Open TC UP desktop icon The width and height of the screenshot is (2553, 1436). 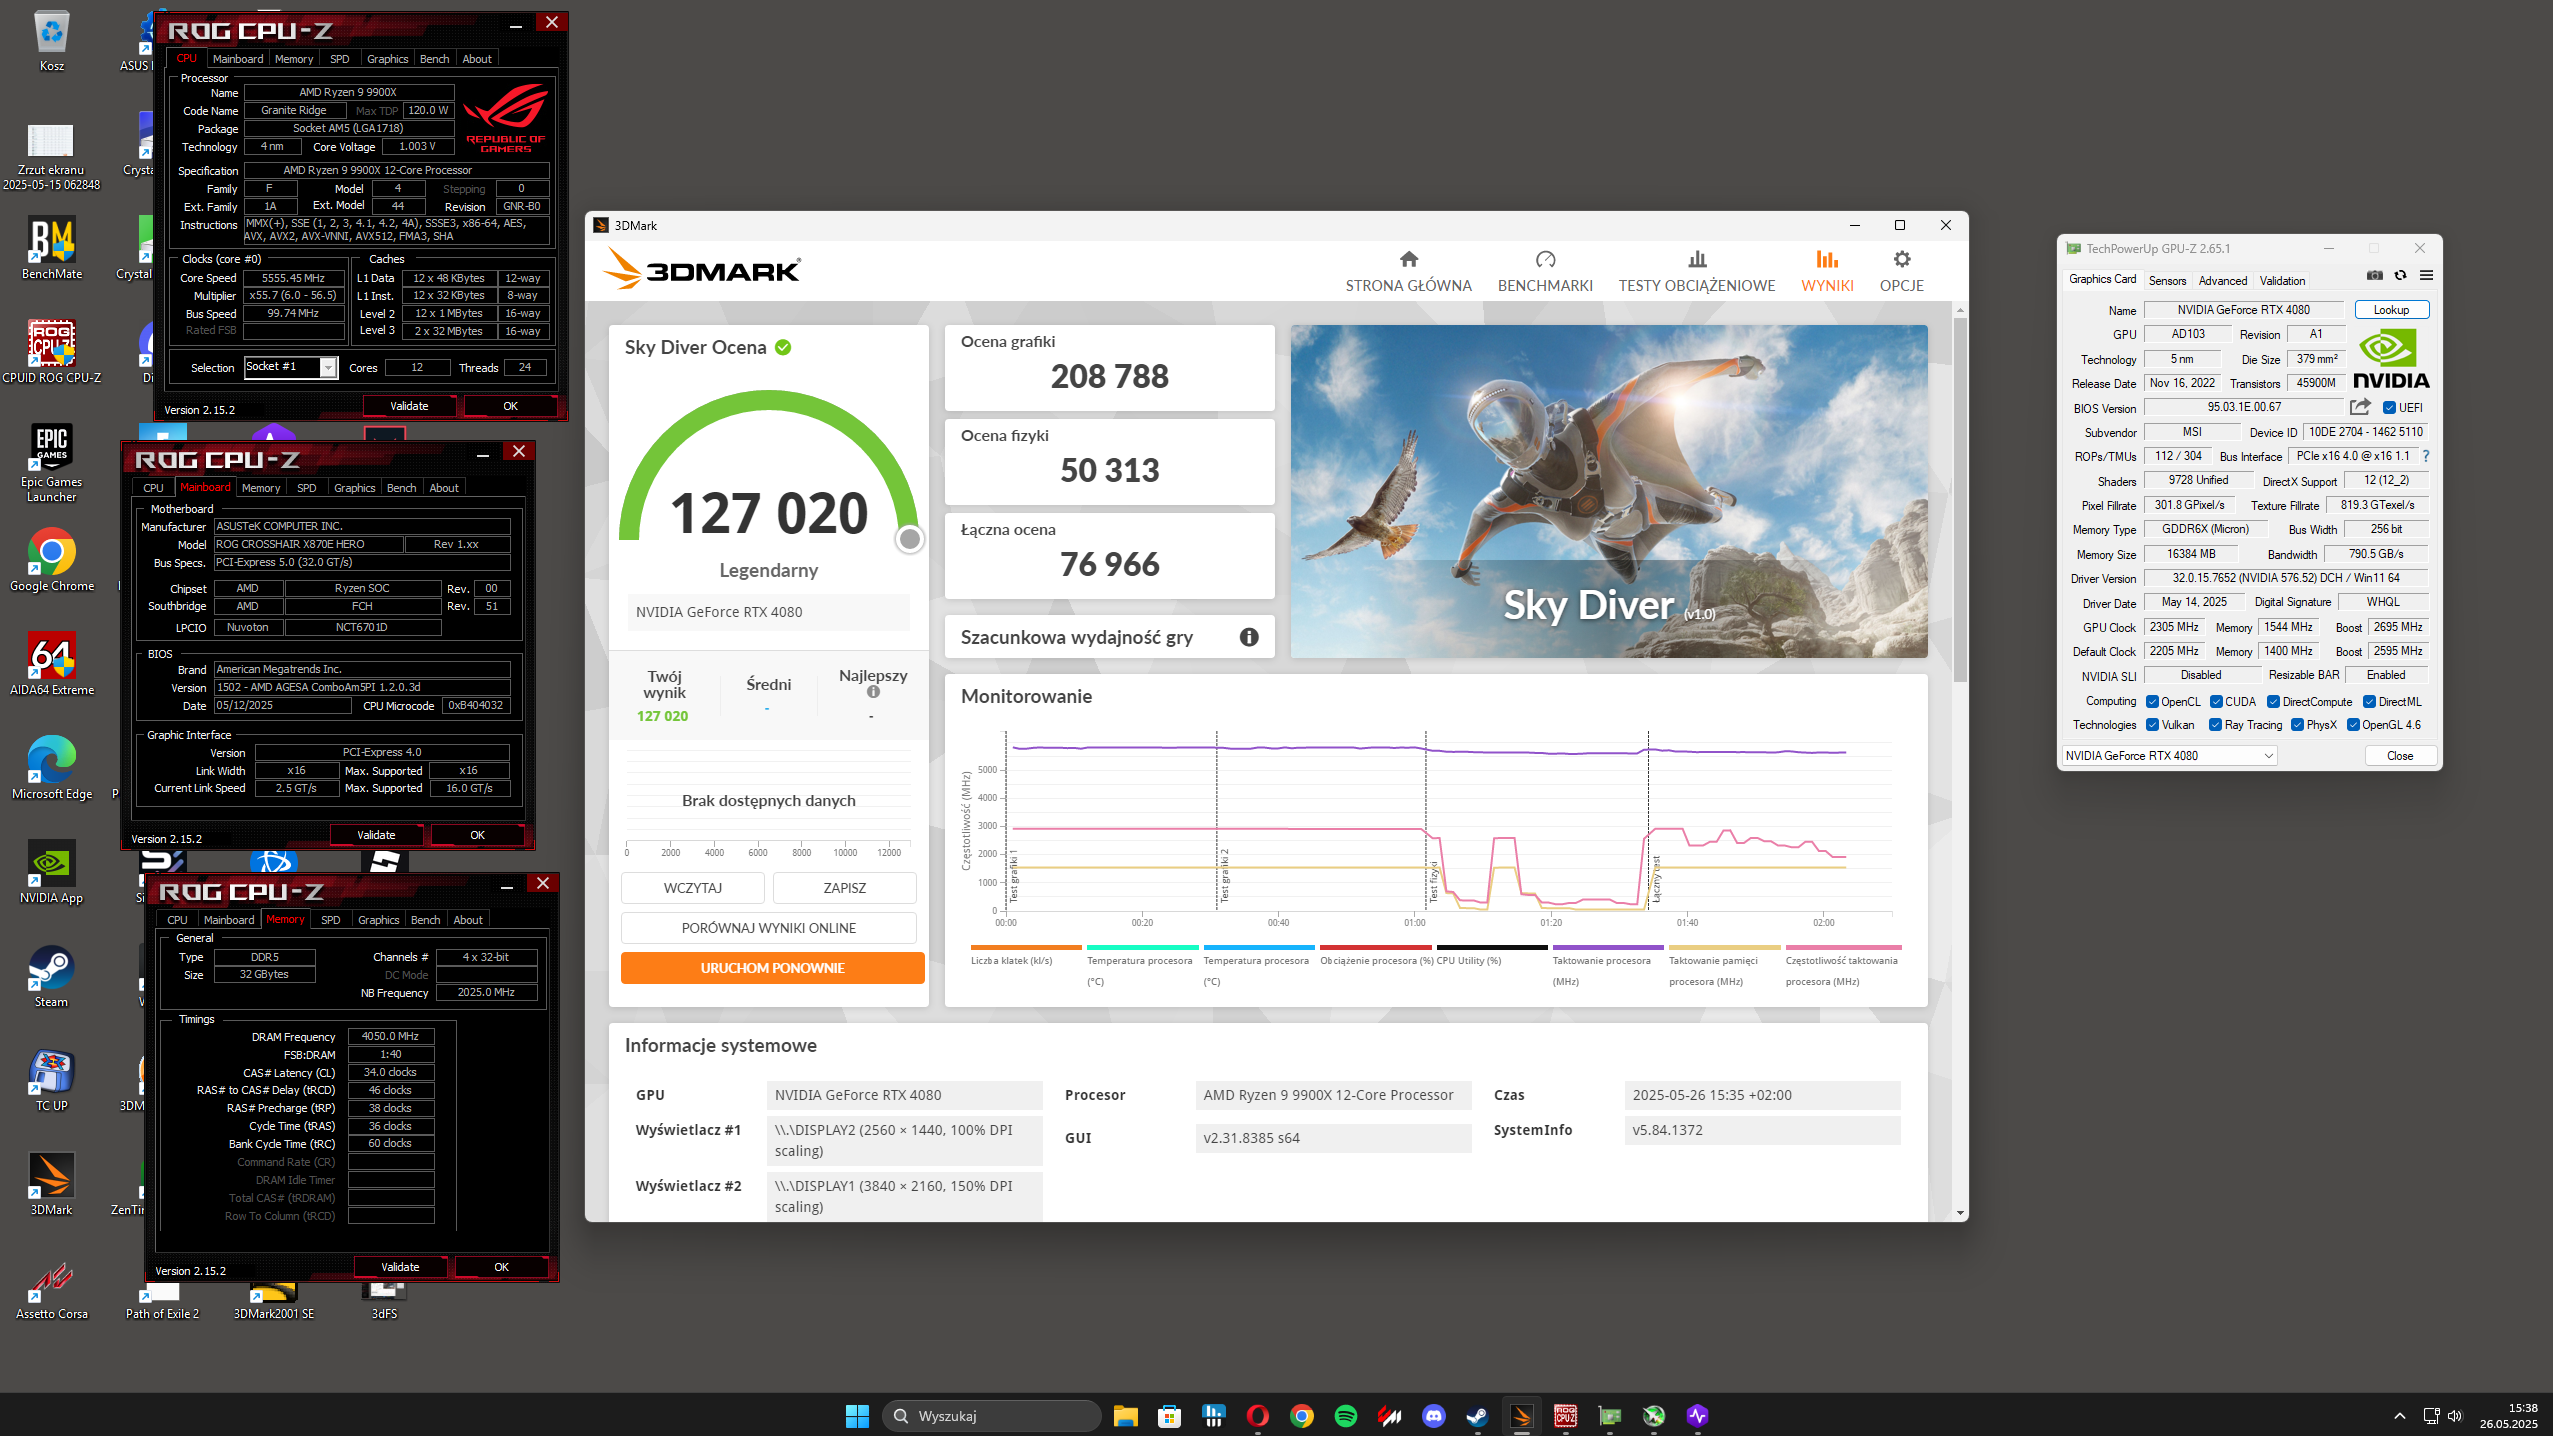pyautogui.click(x=52, y=1082)
